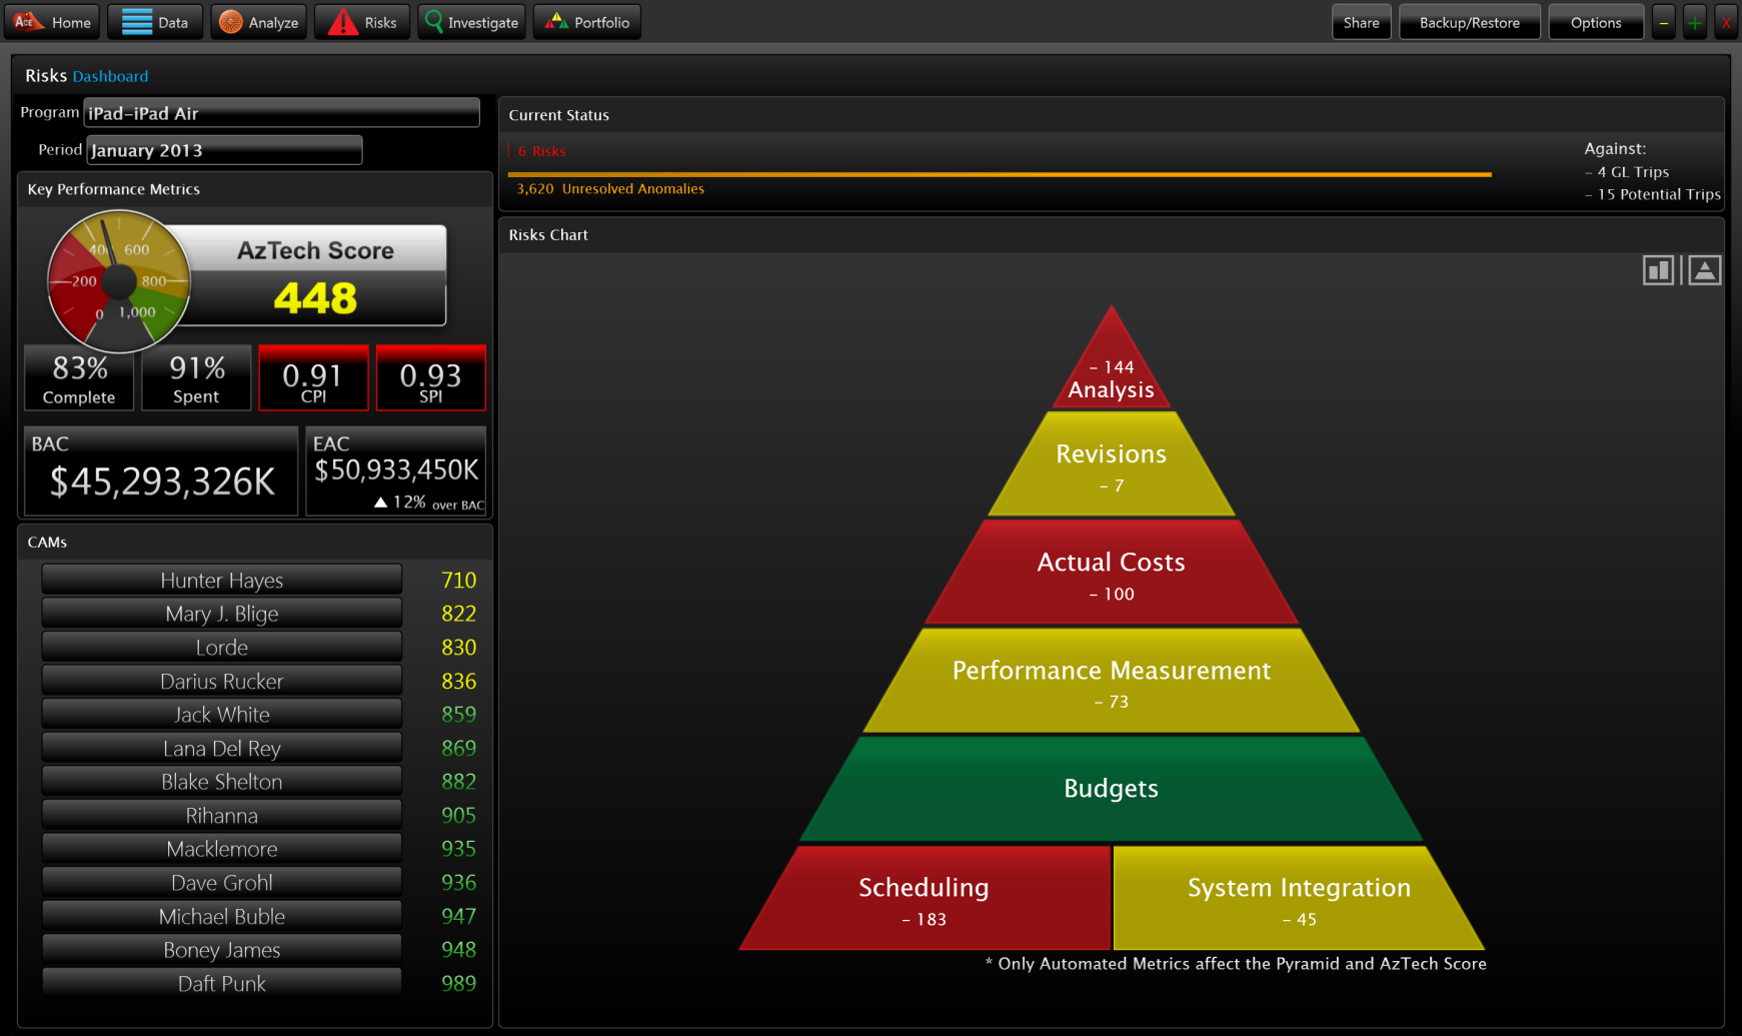1742x1036 pixels.
Task: Click the orange Analyze icon
Action: [x=231, y=21]
